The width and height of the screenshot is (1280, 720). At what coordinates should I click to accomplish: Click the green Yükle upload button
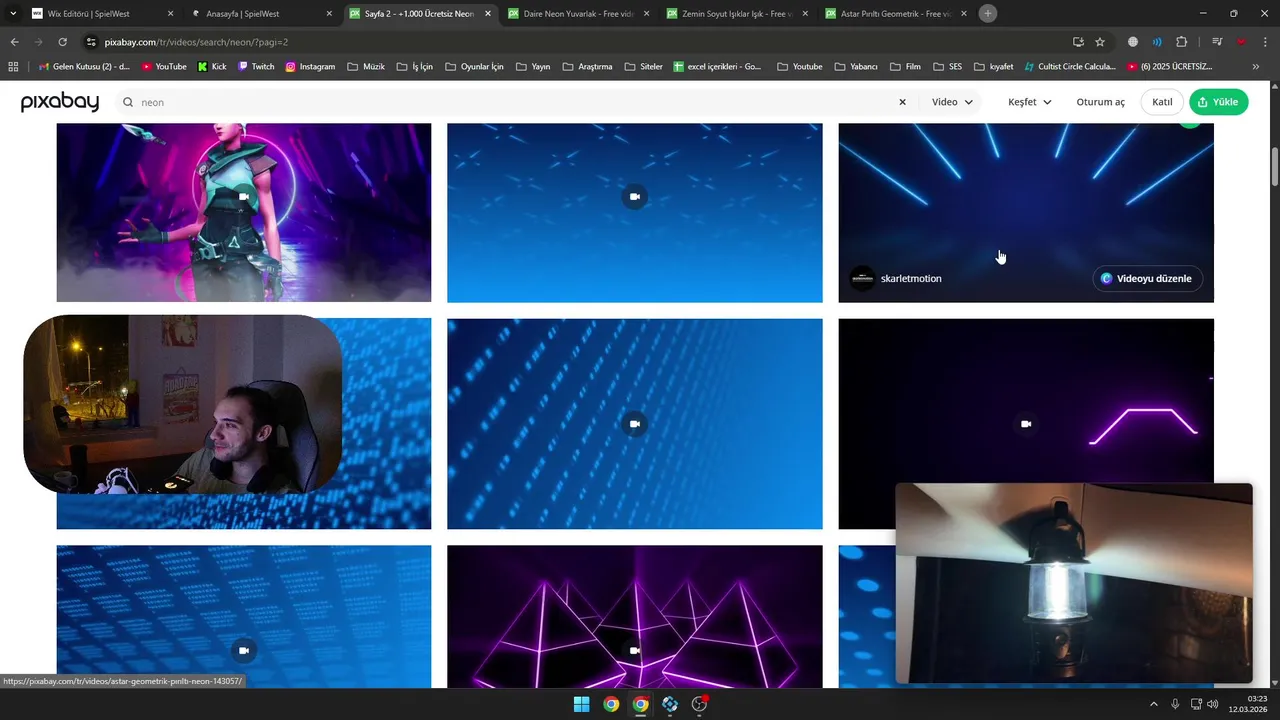pyautogui.click(x=1218, y=102)
